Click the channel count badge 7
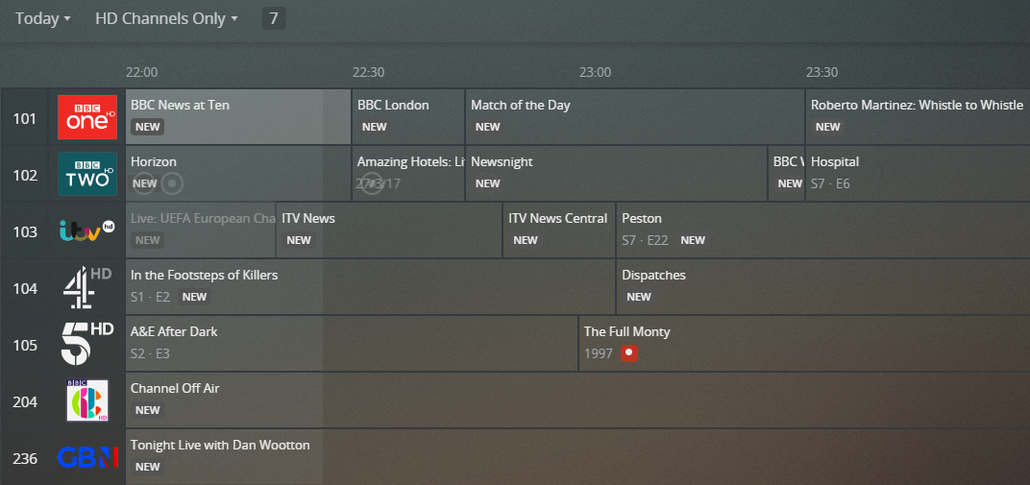Screen dimensions: 1030x485 [274, 18]
